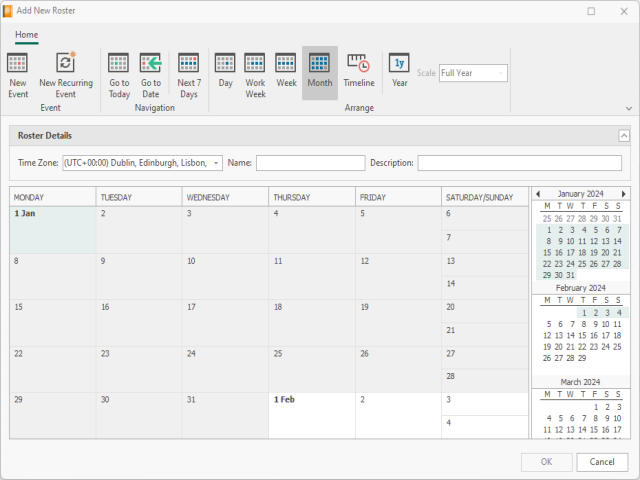This screenshot has width=640, height=480.
Task: Collapse the Roster Details panel
Action: (x=624, y=136)
